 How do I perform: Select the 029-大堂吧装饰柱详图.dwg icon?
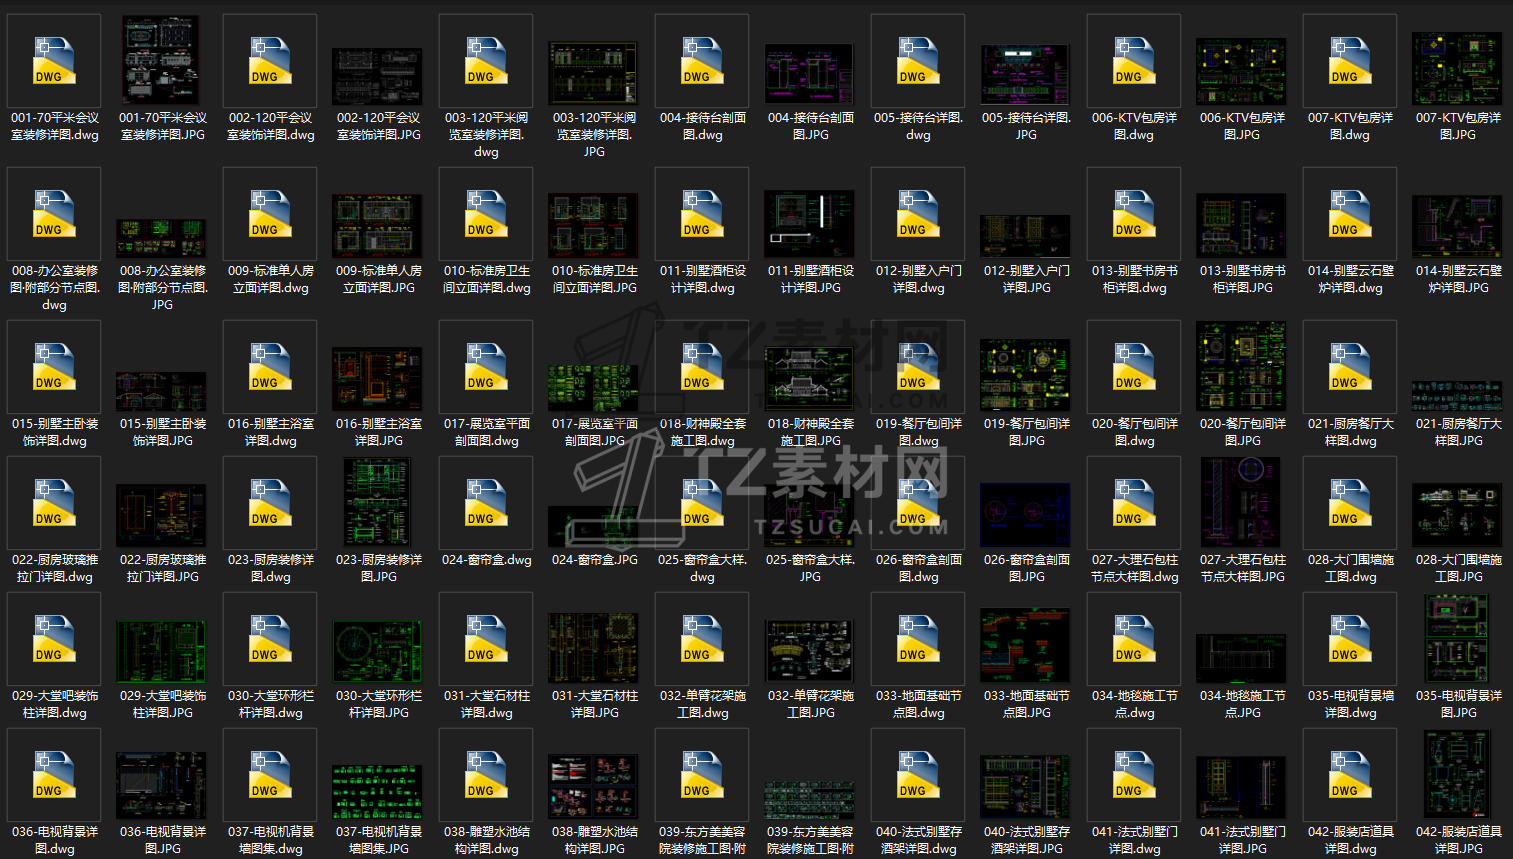pos(54,639)
